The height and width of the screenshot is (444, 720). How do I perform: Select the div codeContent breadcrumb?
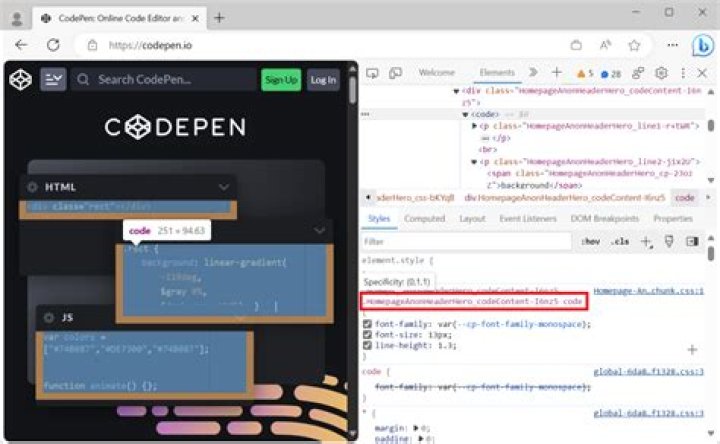pos(564,197)
